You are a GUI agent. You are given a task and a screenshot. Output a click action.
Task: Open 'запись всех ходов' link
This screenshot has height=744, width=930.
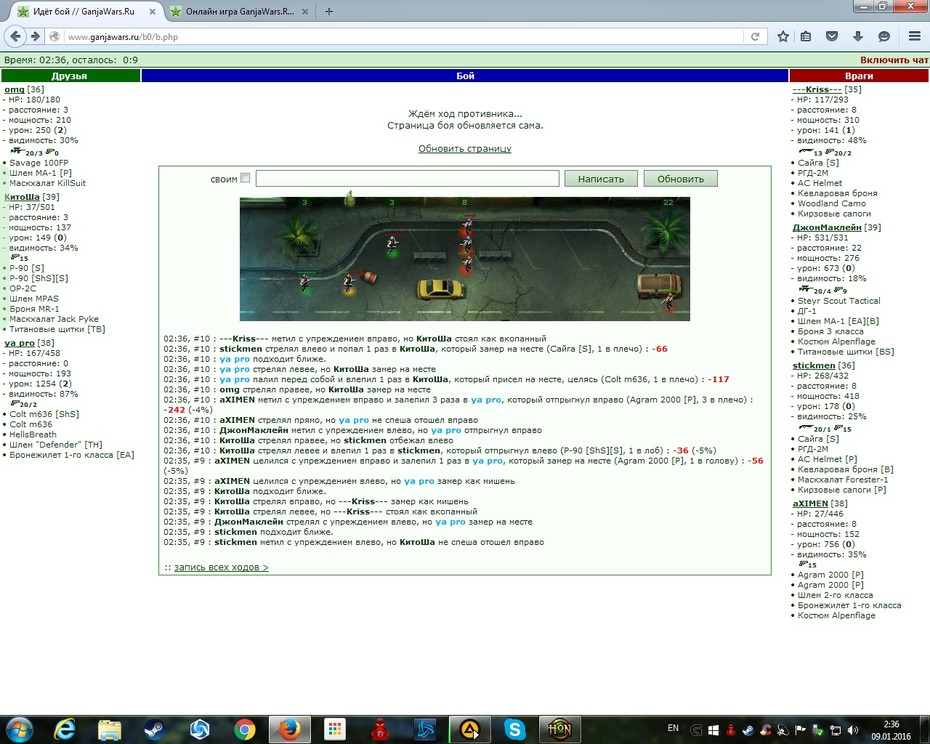pyautogui.click(x=221, y=567)
